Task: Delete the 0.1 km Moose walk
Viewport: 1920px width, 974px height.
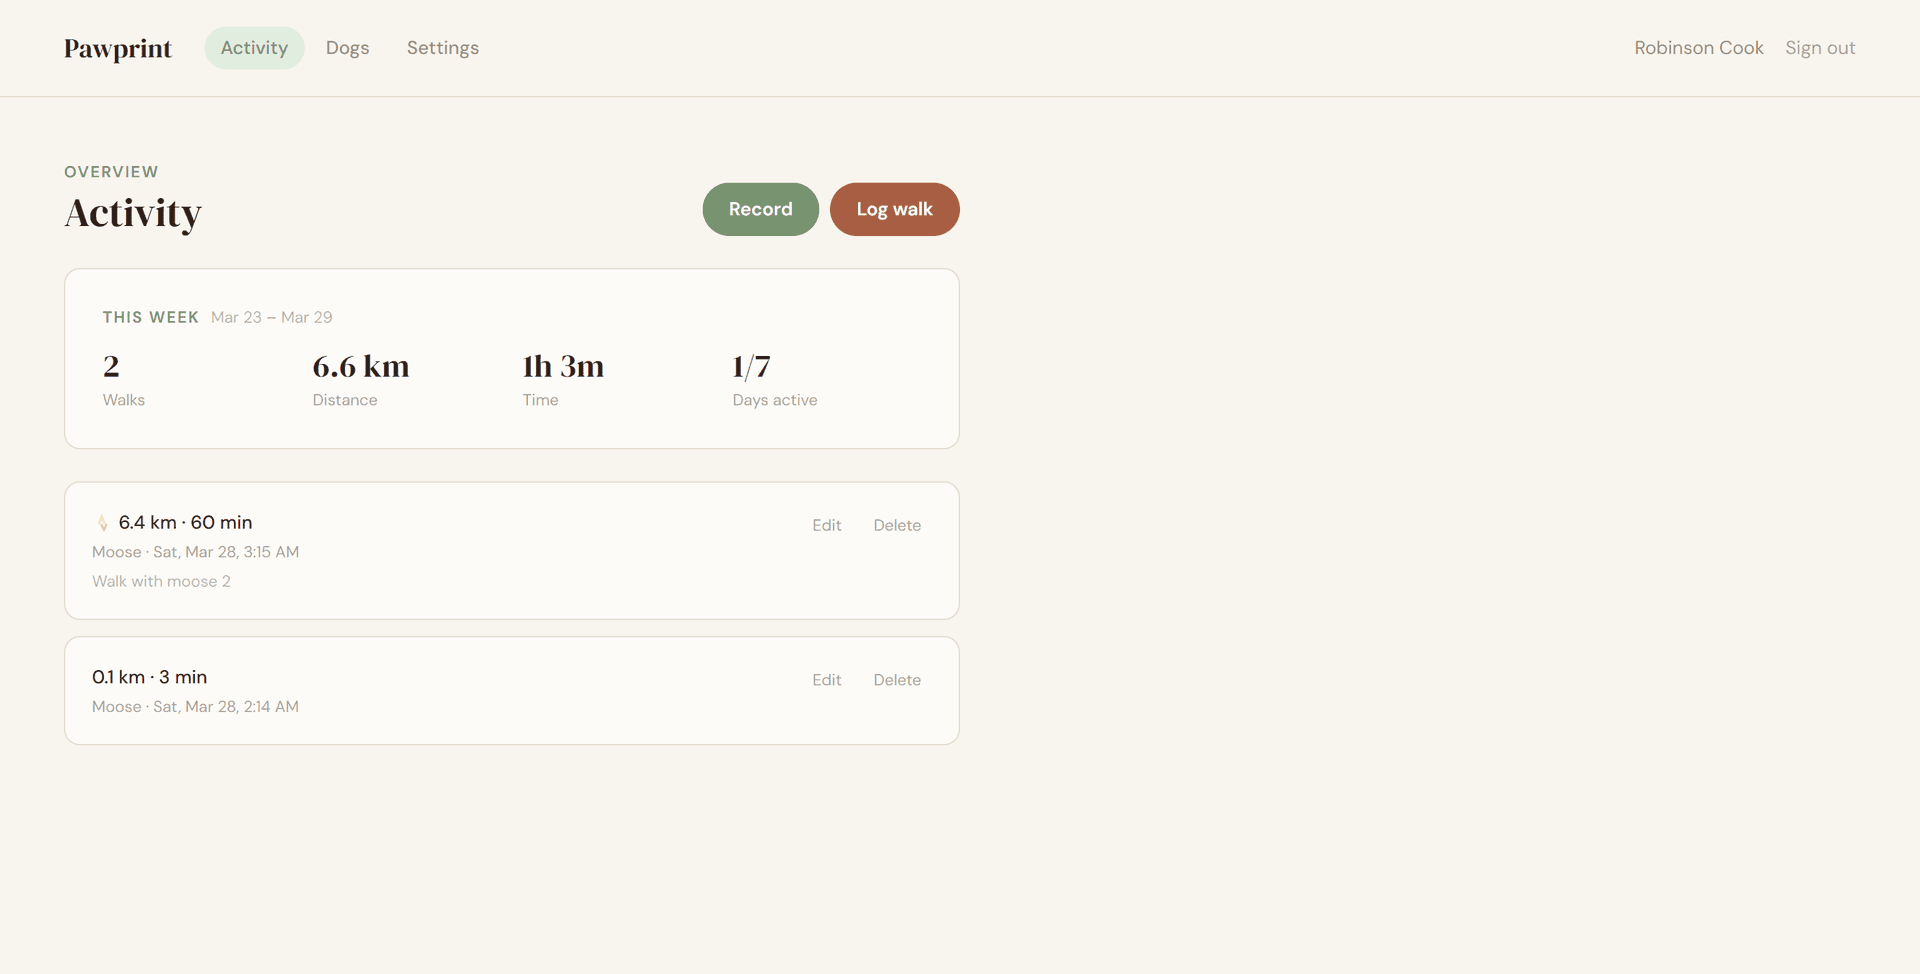Action: pos(897,679)
